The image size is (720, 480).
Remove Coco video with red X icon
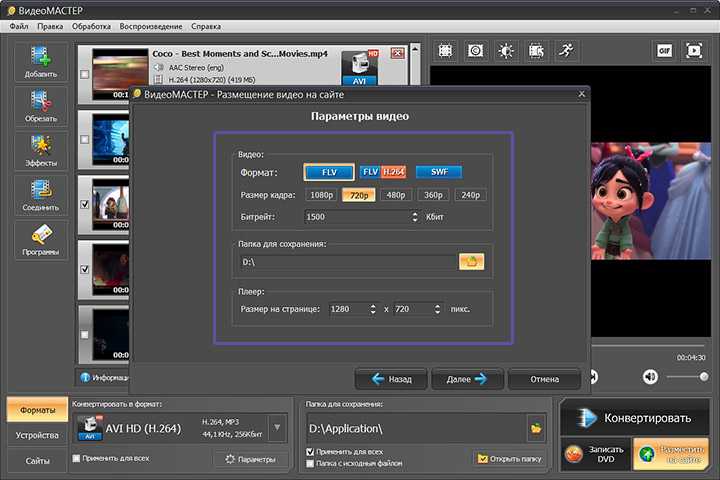pos(398,53)
